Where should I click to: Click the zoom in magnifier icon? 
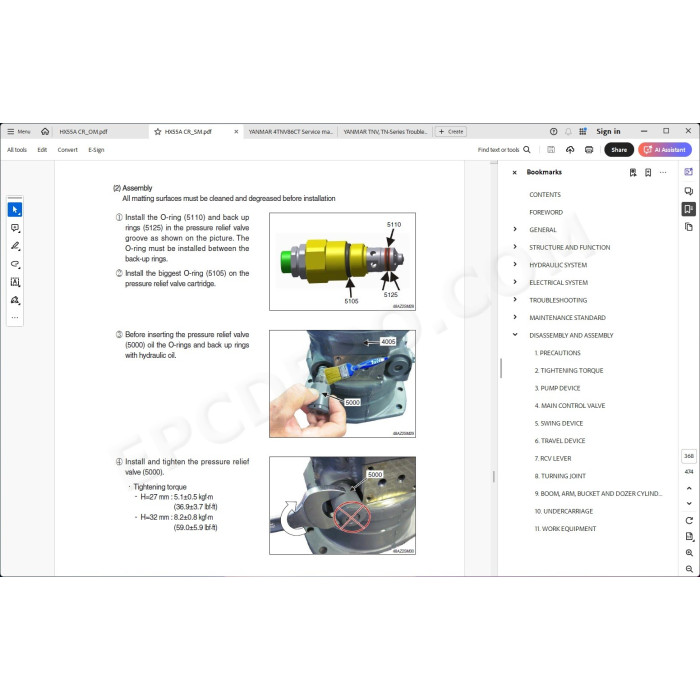689,553
